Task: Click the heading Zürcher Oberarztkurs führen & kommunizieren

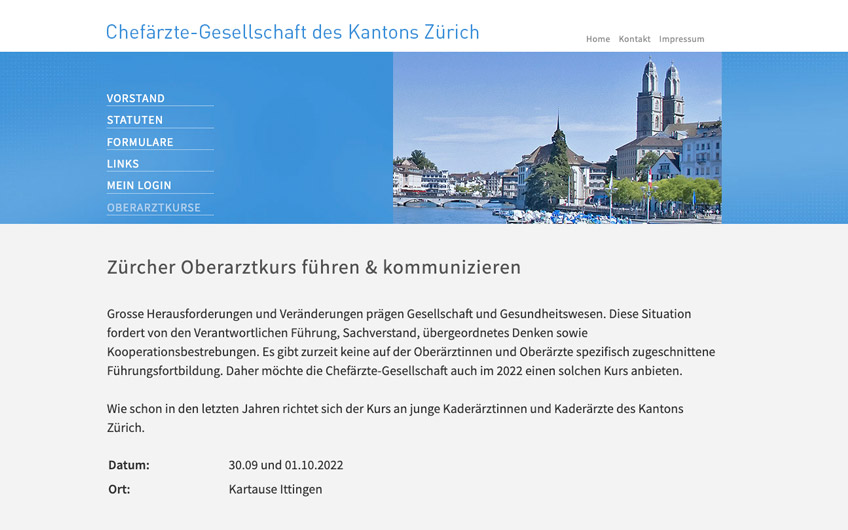Action: coord(314,267)
